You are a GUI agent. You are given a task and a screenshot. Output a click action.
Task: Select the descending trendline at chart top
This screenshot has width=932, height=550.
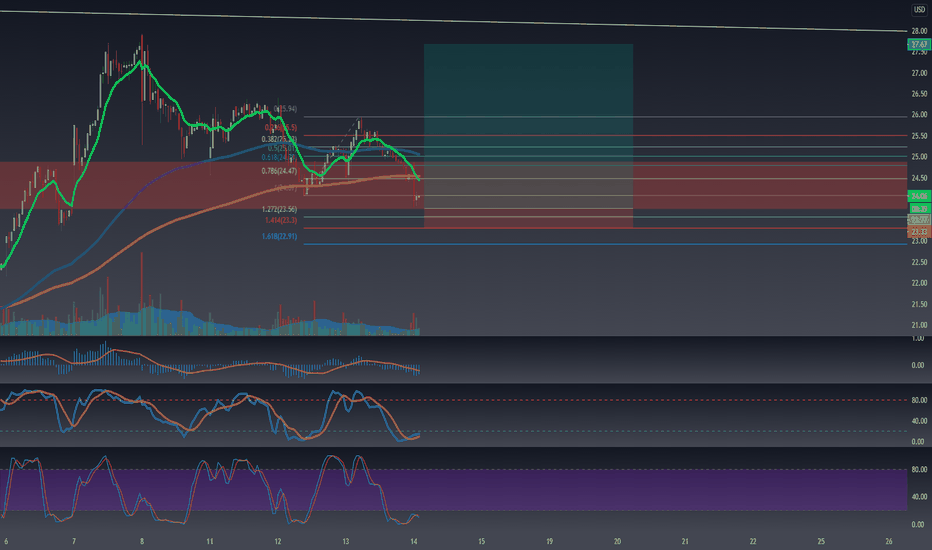(x=454, y=21)
